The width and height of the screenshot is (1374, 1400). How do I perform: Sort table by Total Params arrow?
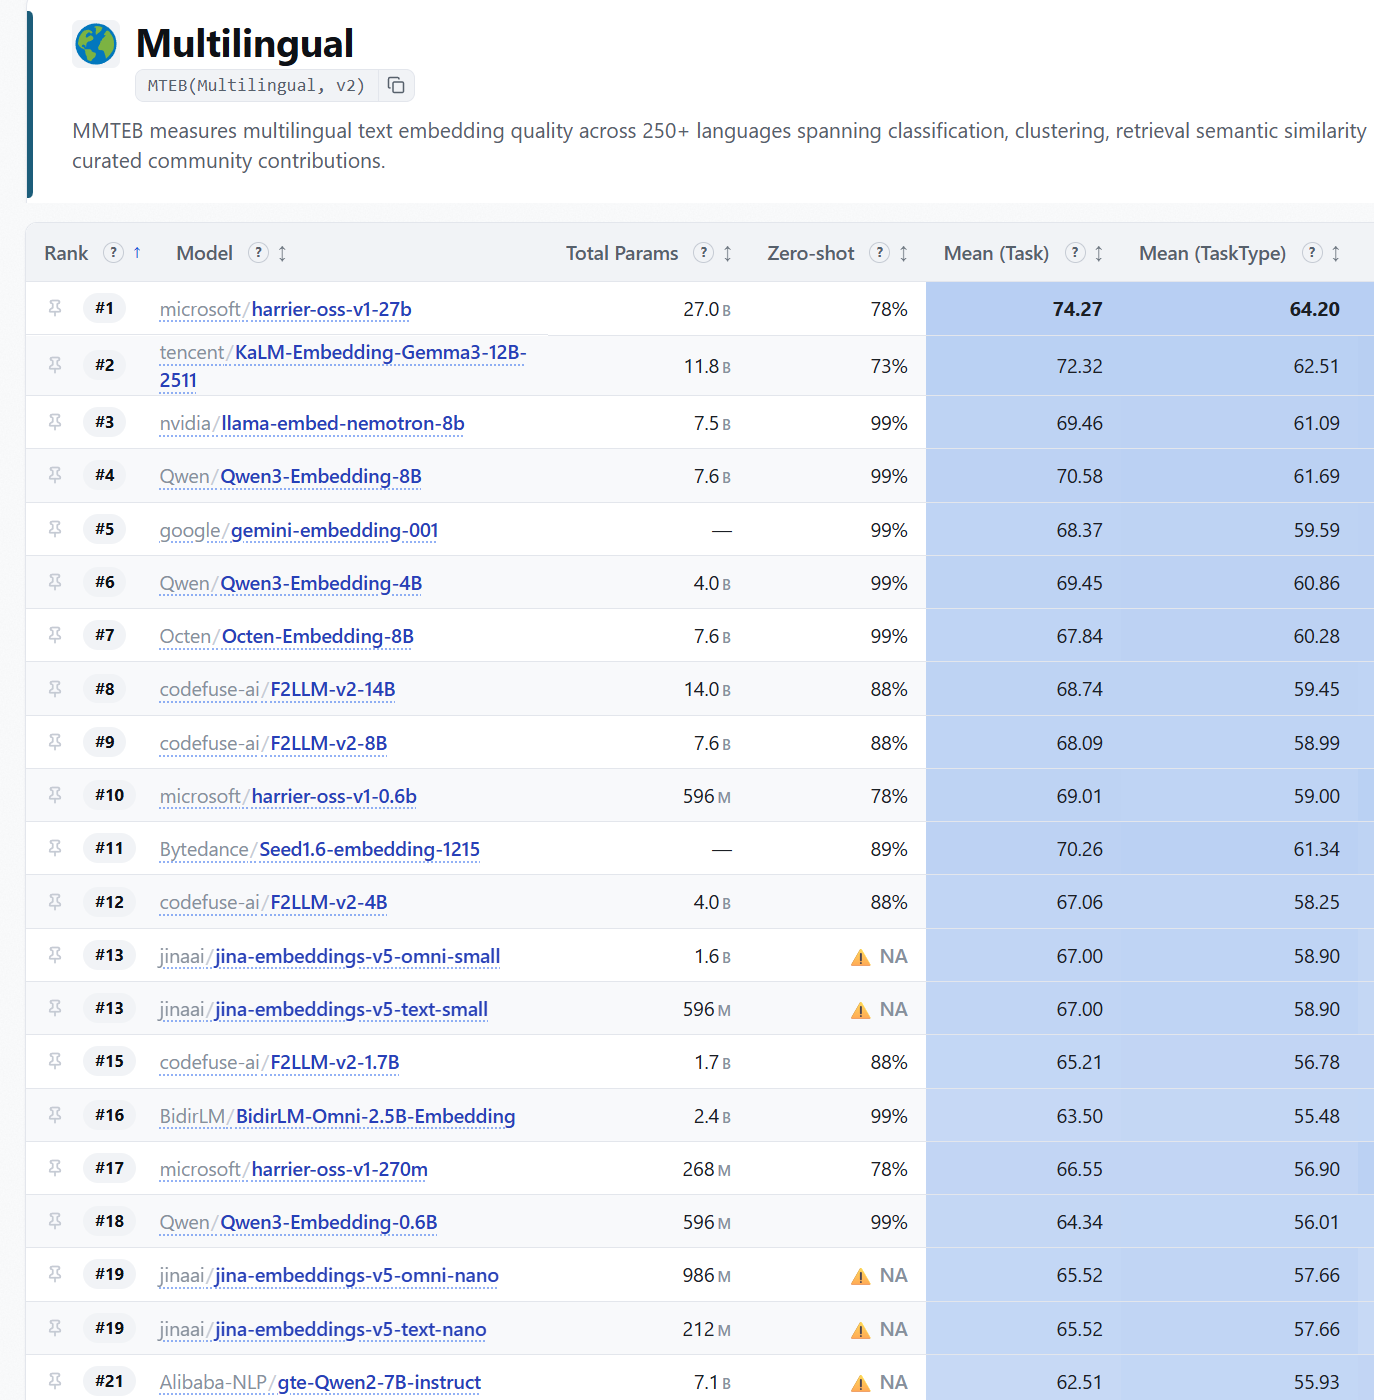pyautogui.click(x=727, y=253)
